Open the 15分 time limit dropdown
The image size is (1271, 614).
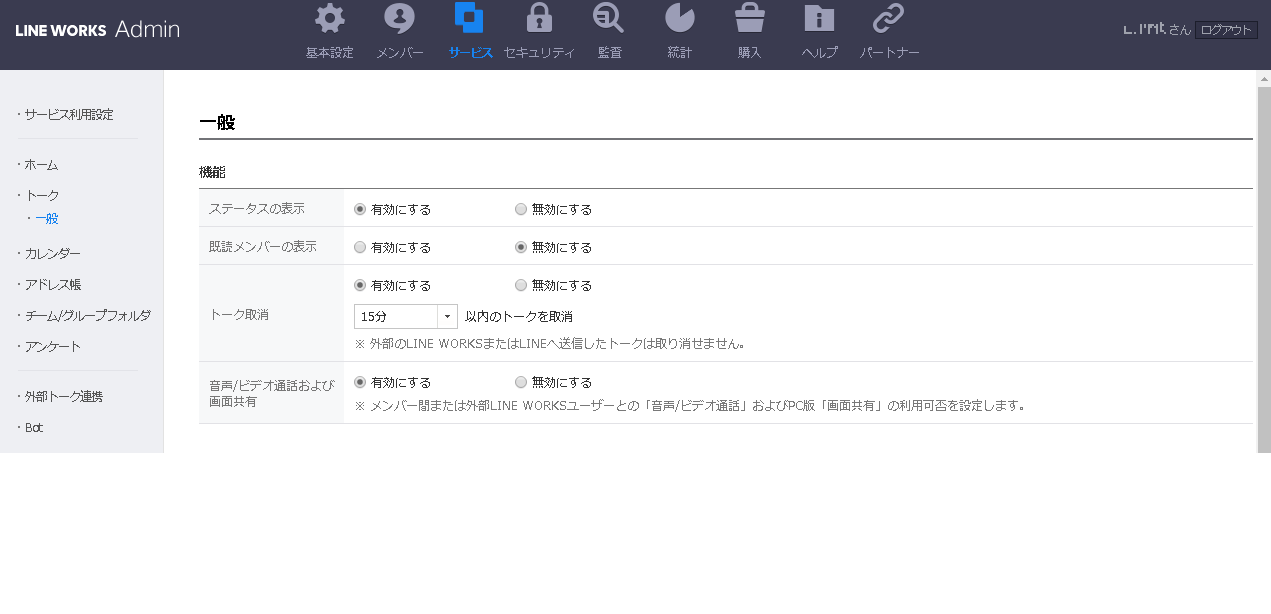[x=406, y=316]
